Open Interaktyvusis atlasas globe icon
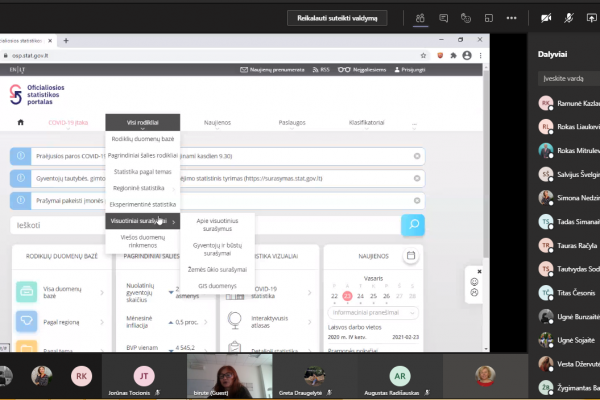Screen dimensions: 600x400 [x=235, y=320]
